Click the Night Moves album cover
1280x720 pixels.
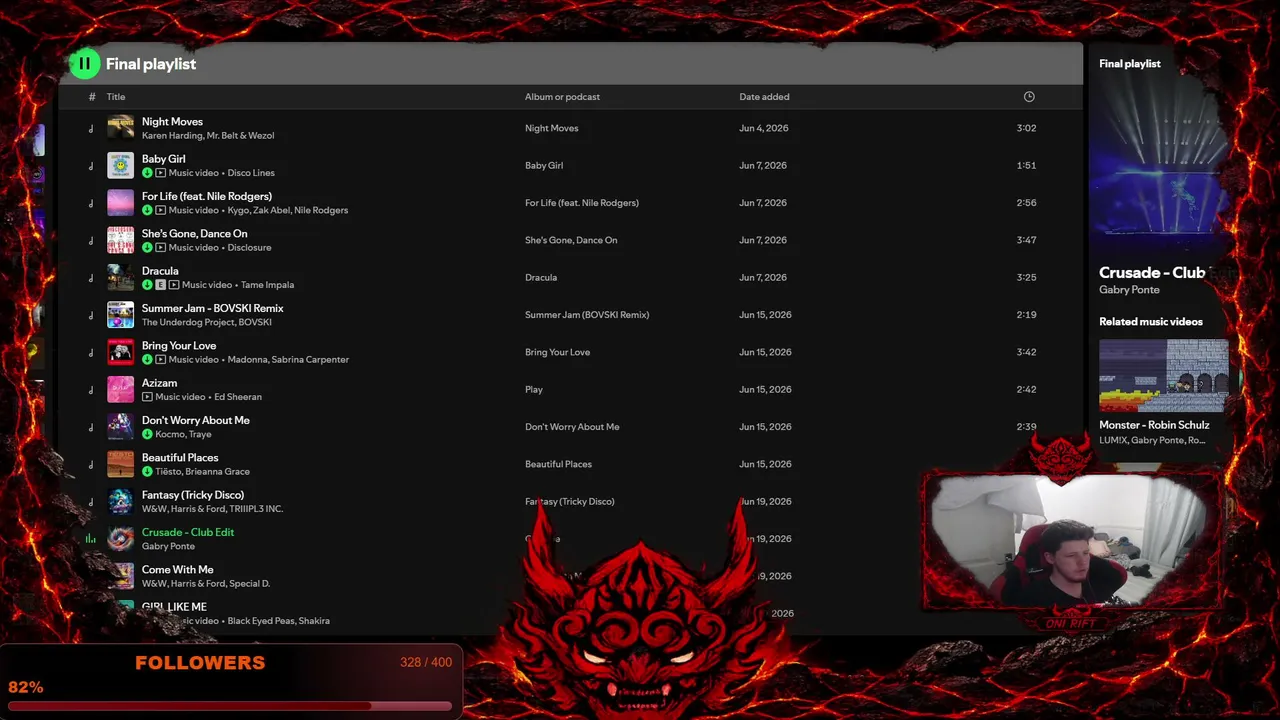pos(120,128)
